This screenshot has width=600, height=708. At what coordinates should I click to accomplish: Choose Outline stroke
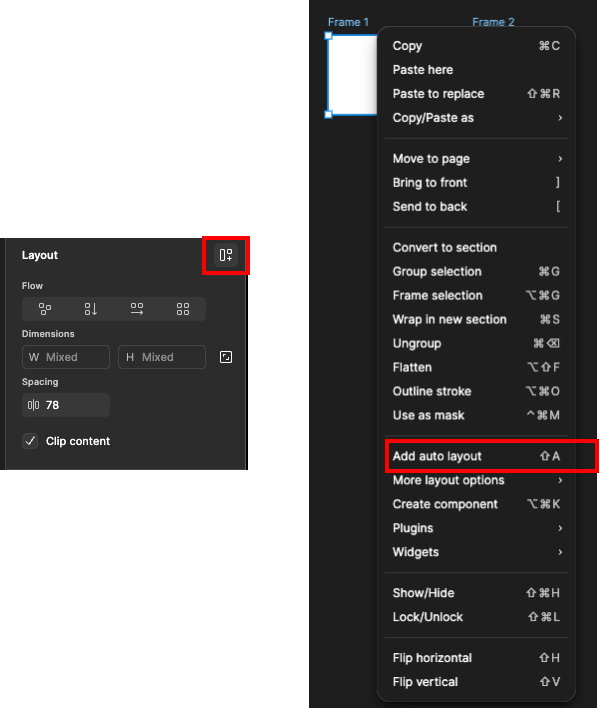click(x=477, y=391)
